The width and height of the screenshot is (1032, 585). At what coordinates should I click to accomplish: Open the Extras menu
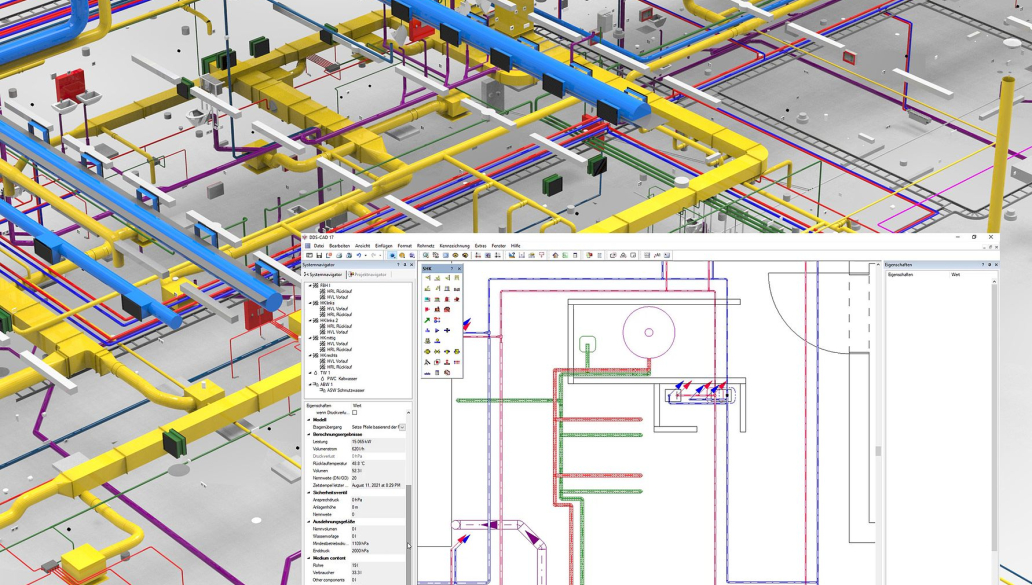pyautogui.click(x=480, y=246)
